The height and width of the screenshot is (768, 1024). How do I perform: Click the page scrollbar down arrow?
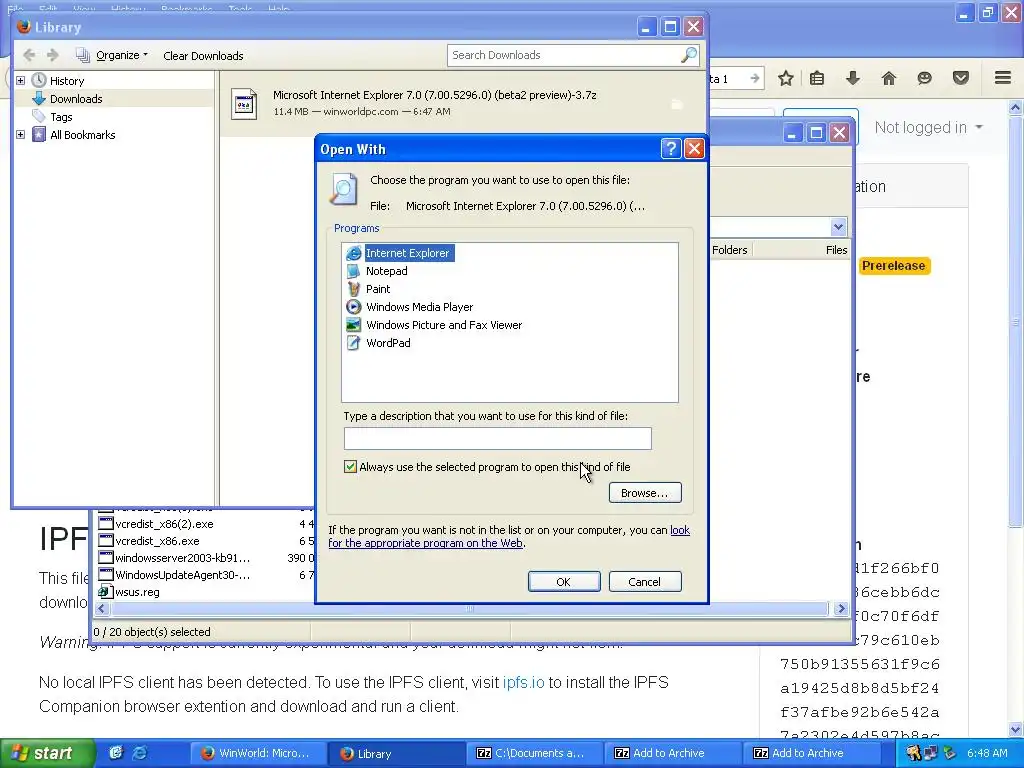click(1016, 728)
